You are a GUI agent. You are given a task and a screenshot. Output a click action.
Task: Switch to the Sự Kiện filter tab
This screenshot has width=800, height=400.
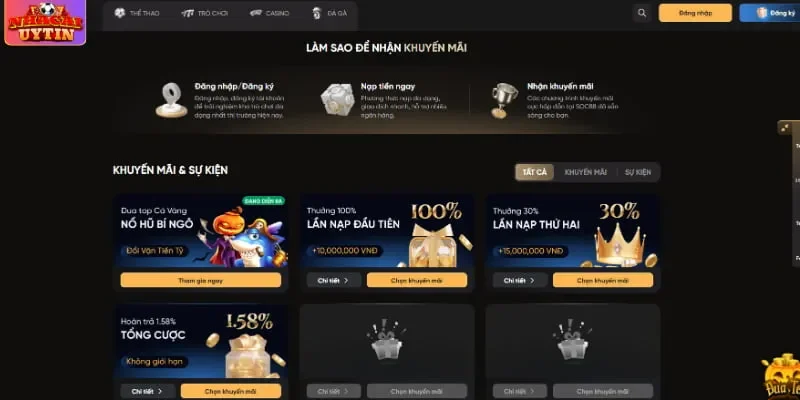(638, 172)
